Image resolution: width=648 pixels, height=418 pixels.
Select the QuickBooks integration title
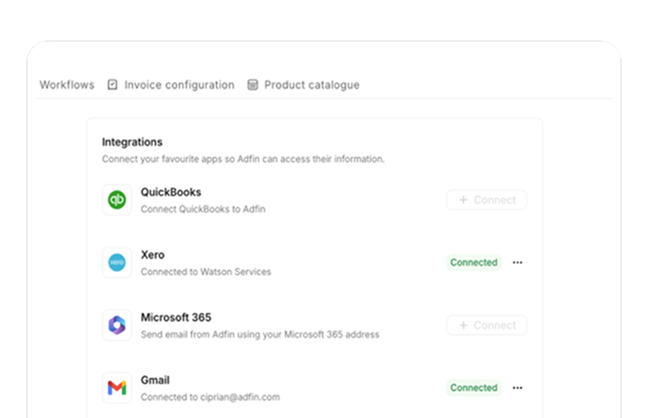pyautogui.click(x=171, y=192)
